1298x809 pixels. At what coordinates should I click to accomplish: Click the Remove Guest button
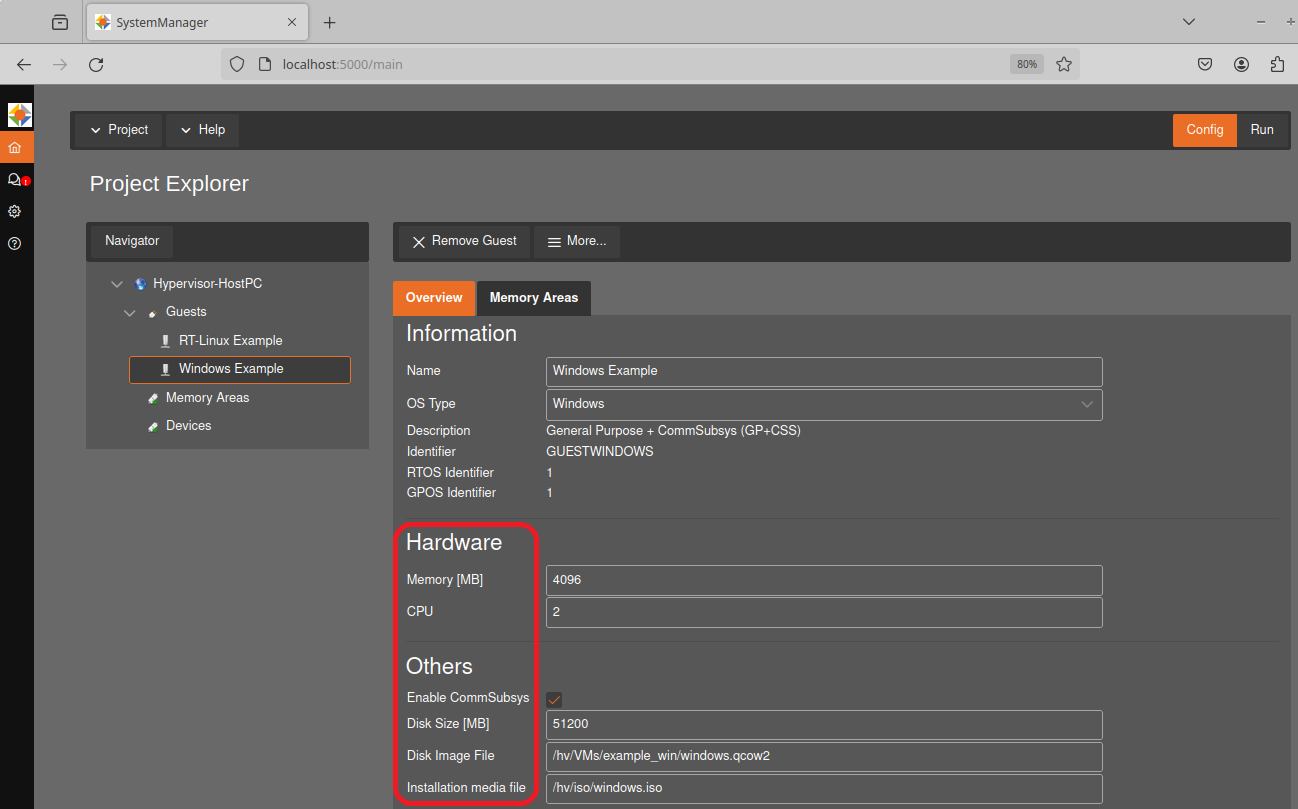(464, 241)
